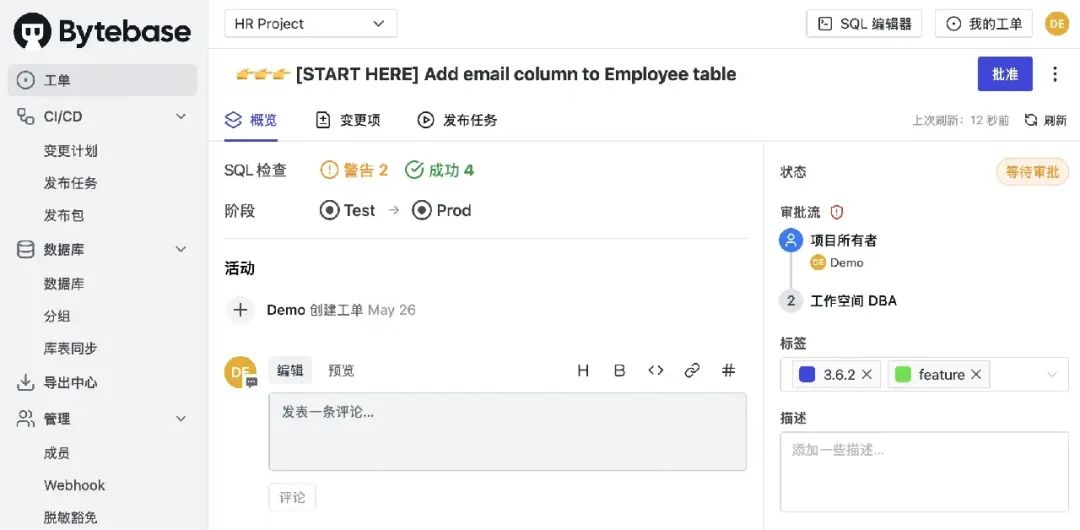Image resolution: width=1080 pixels, height=530 pixels.
Task: Collapse the CI/CD sidebar section
Action: click(181, 117)
